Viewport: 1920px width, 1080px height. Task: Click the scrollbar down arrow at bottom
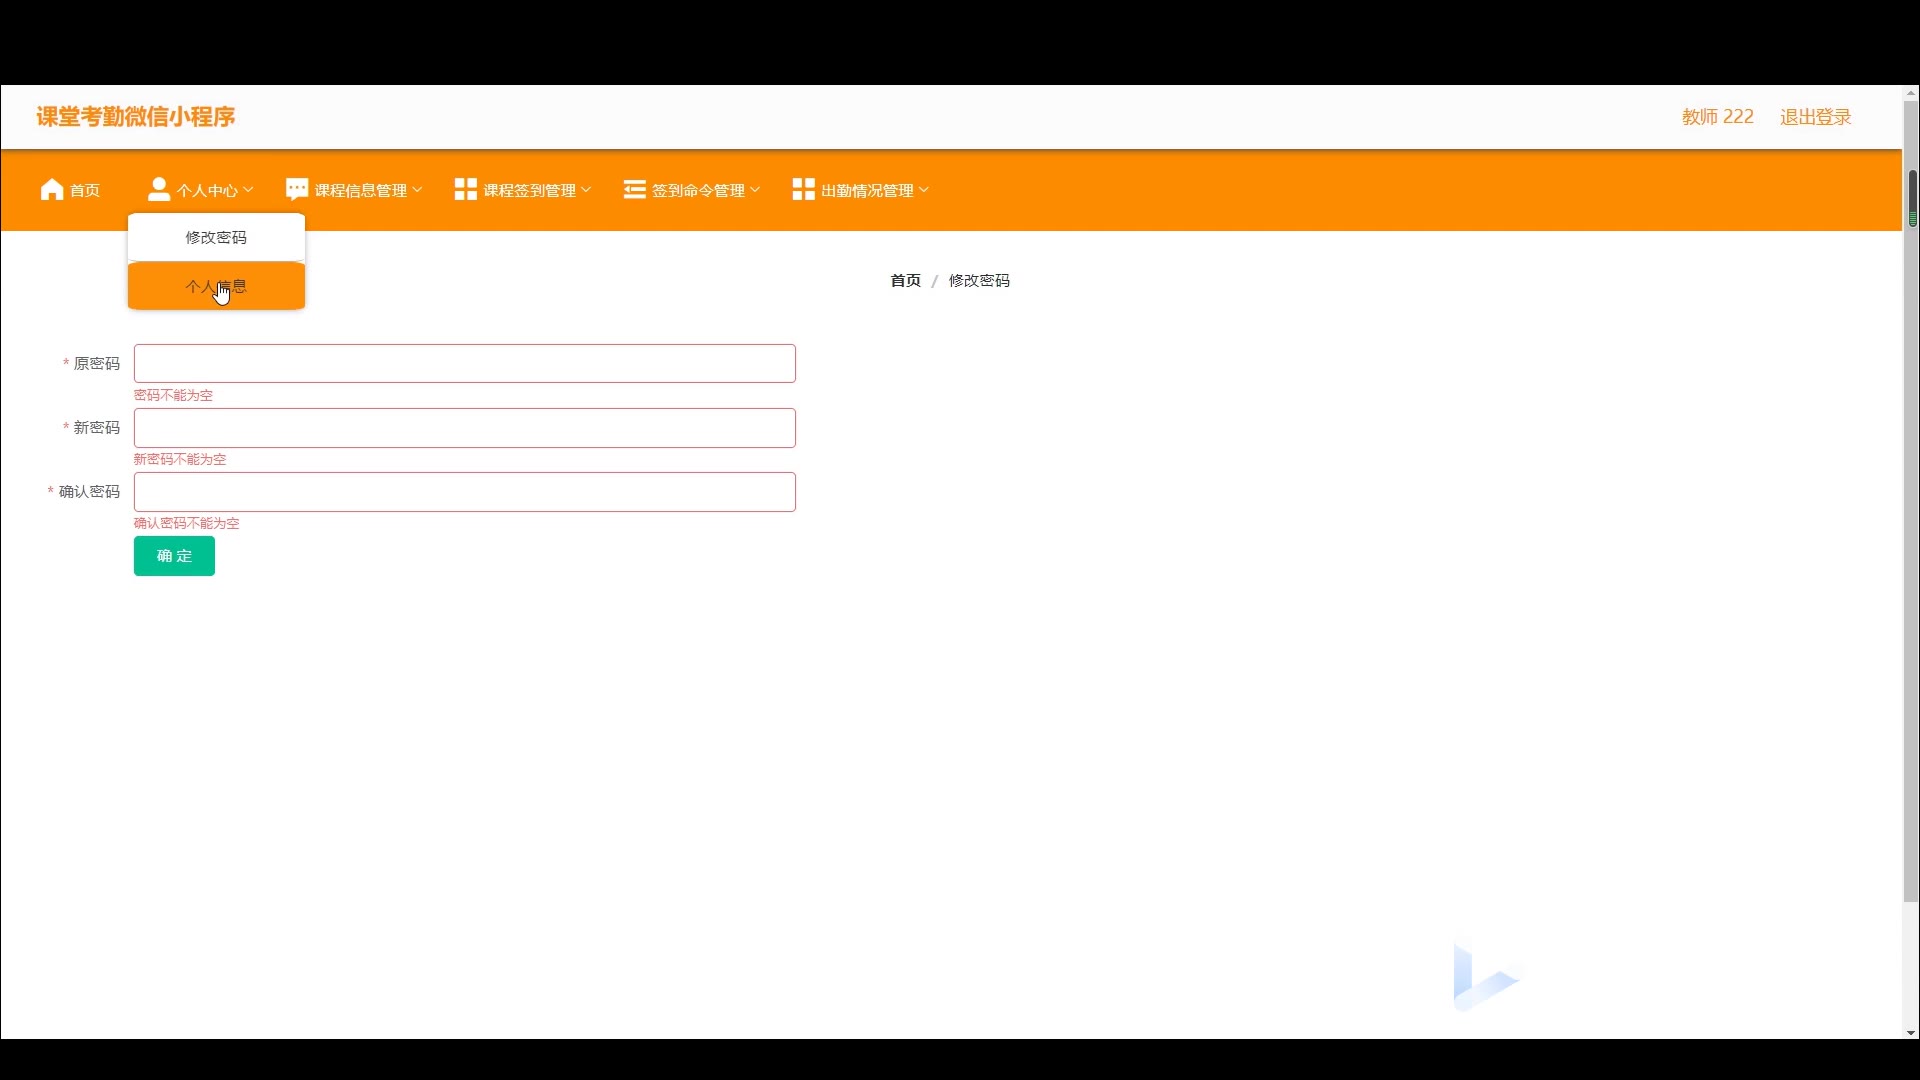[1910, 1033]
